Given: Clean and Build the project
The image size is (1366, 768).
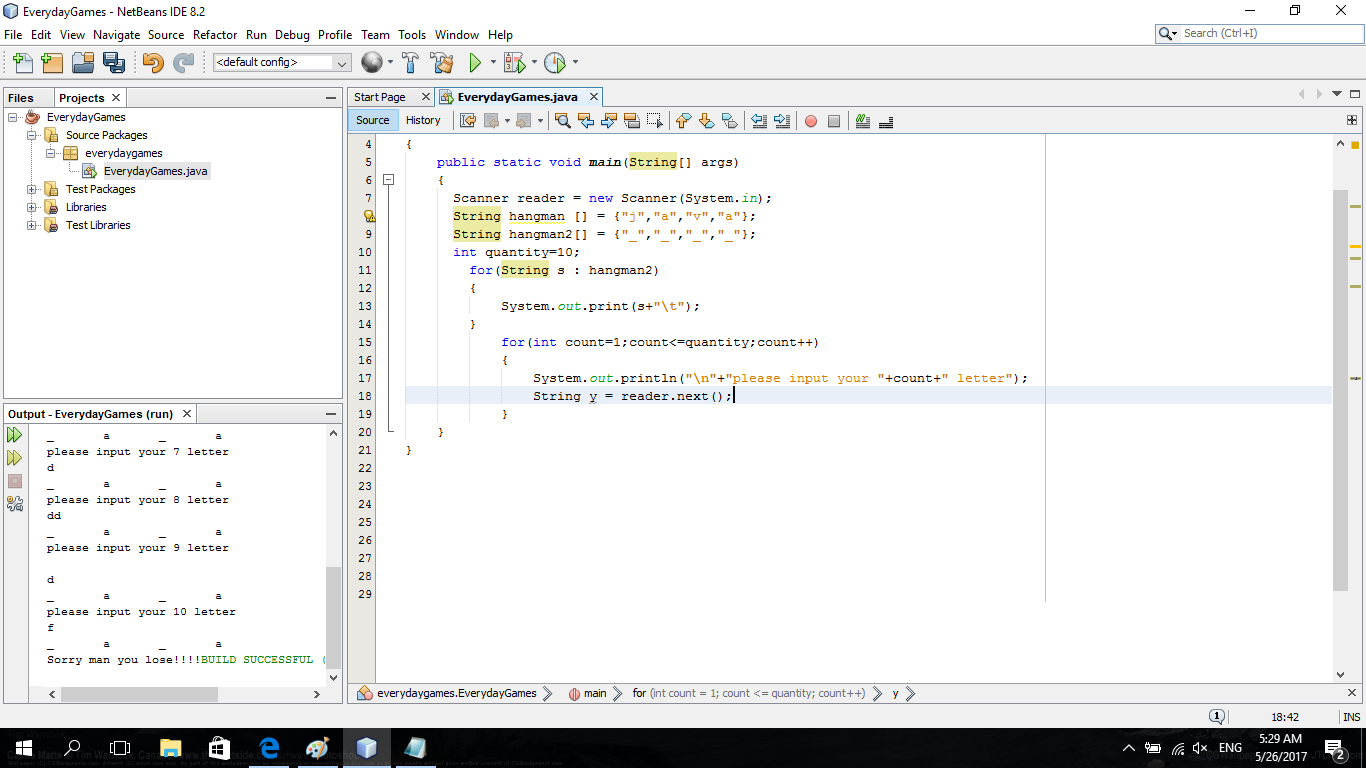Looking at the screenshot, I should (x=442, y=62).
